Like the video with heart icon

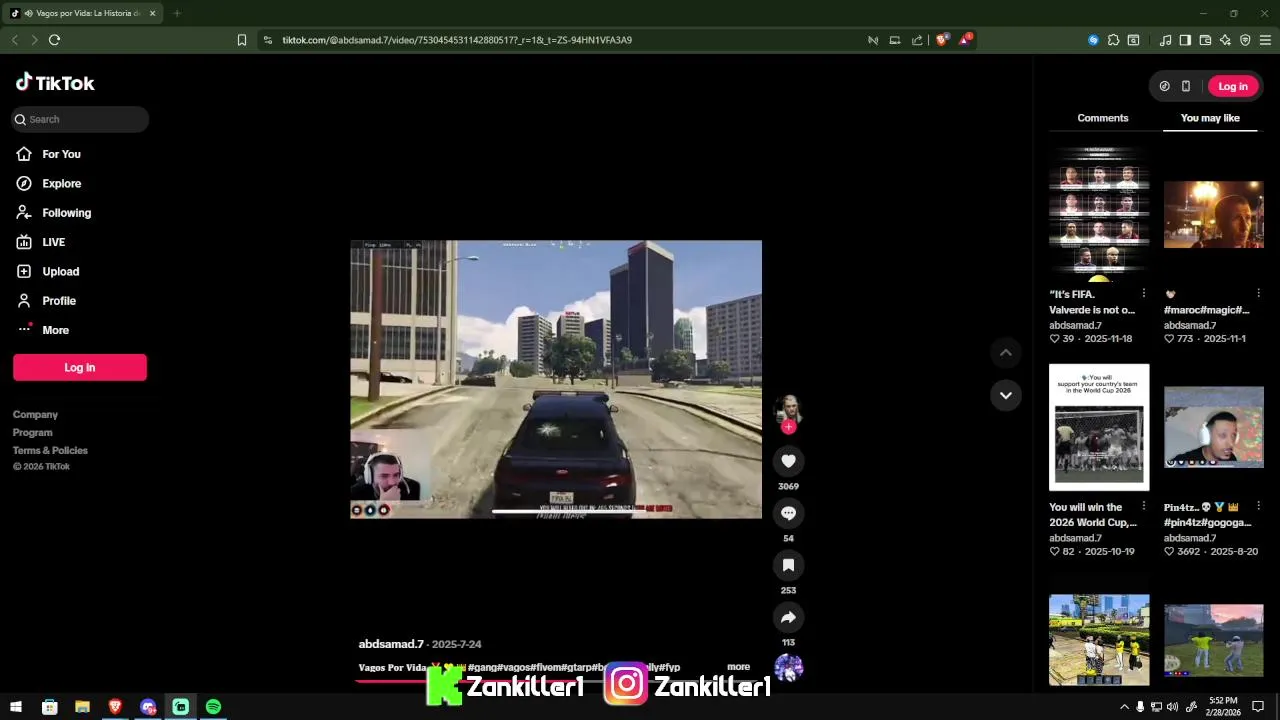click(788, 461)
